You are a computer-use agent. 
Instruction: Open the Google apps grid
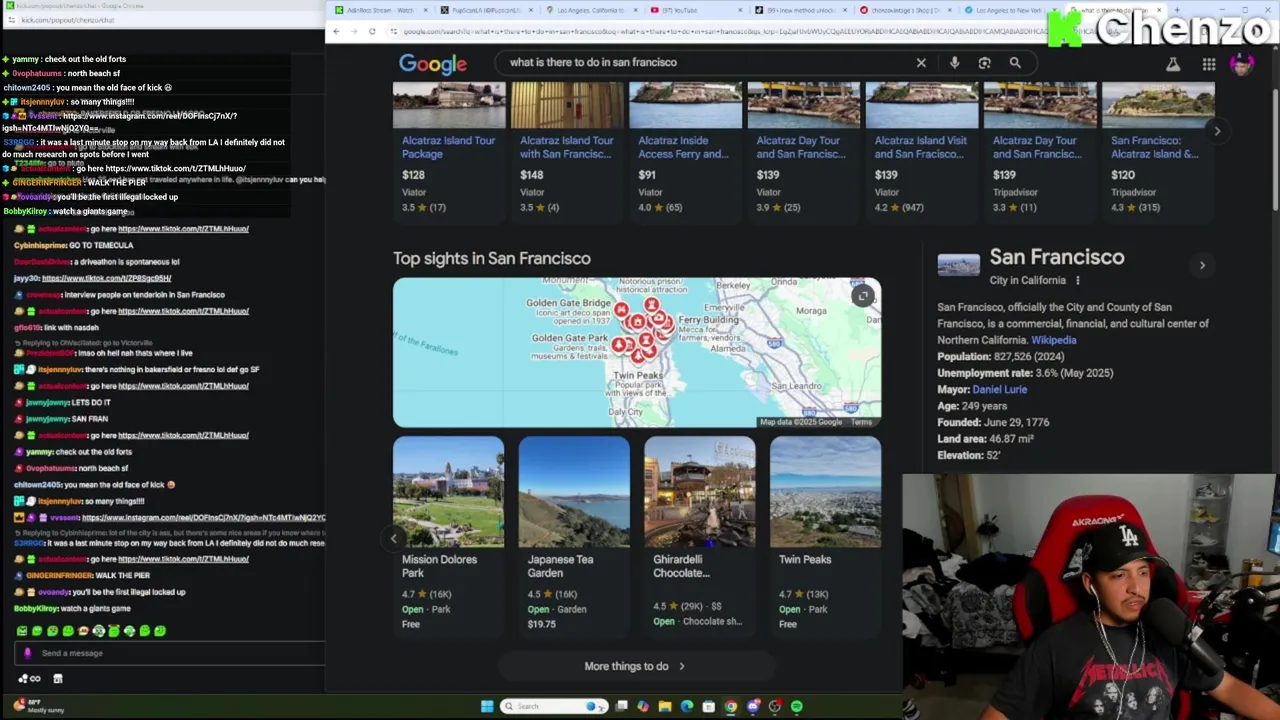pyautogui.click(x=1209, y=64)
